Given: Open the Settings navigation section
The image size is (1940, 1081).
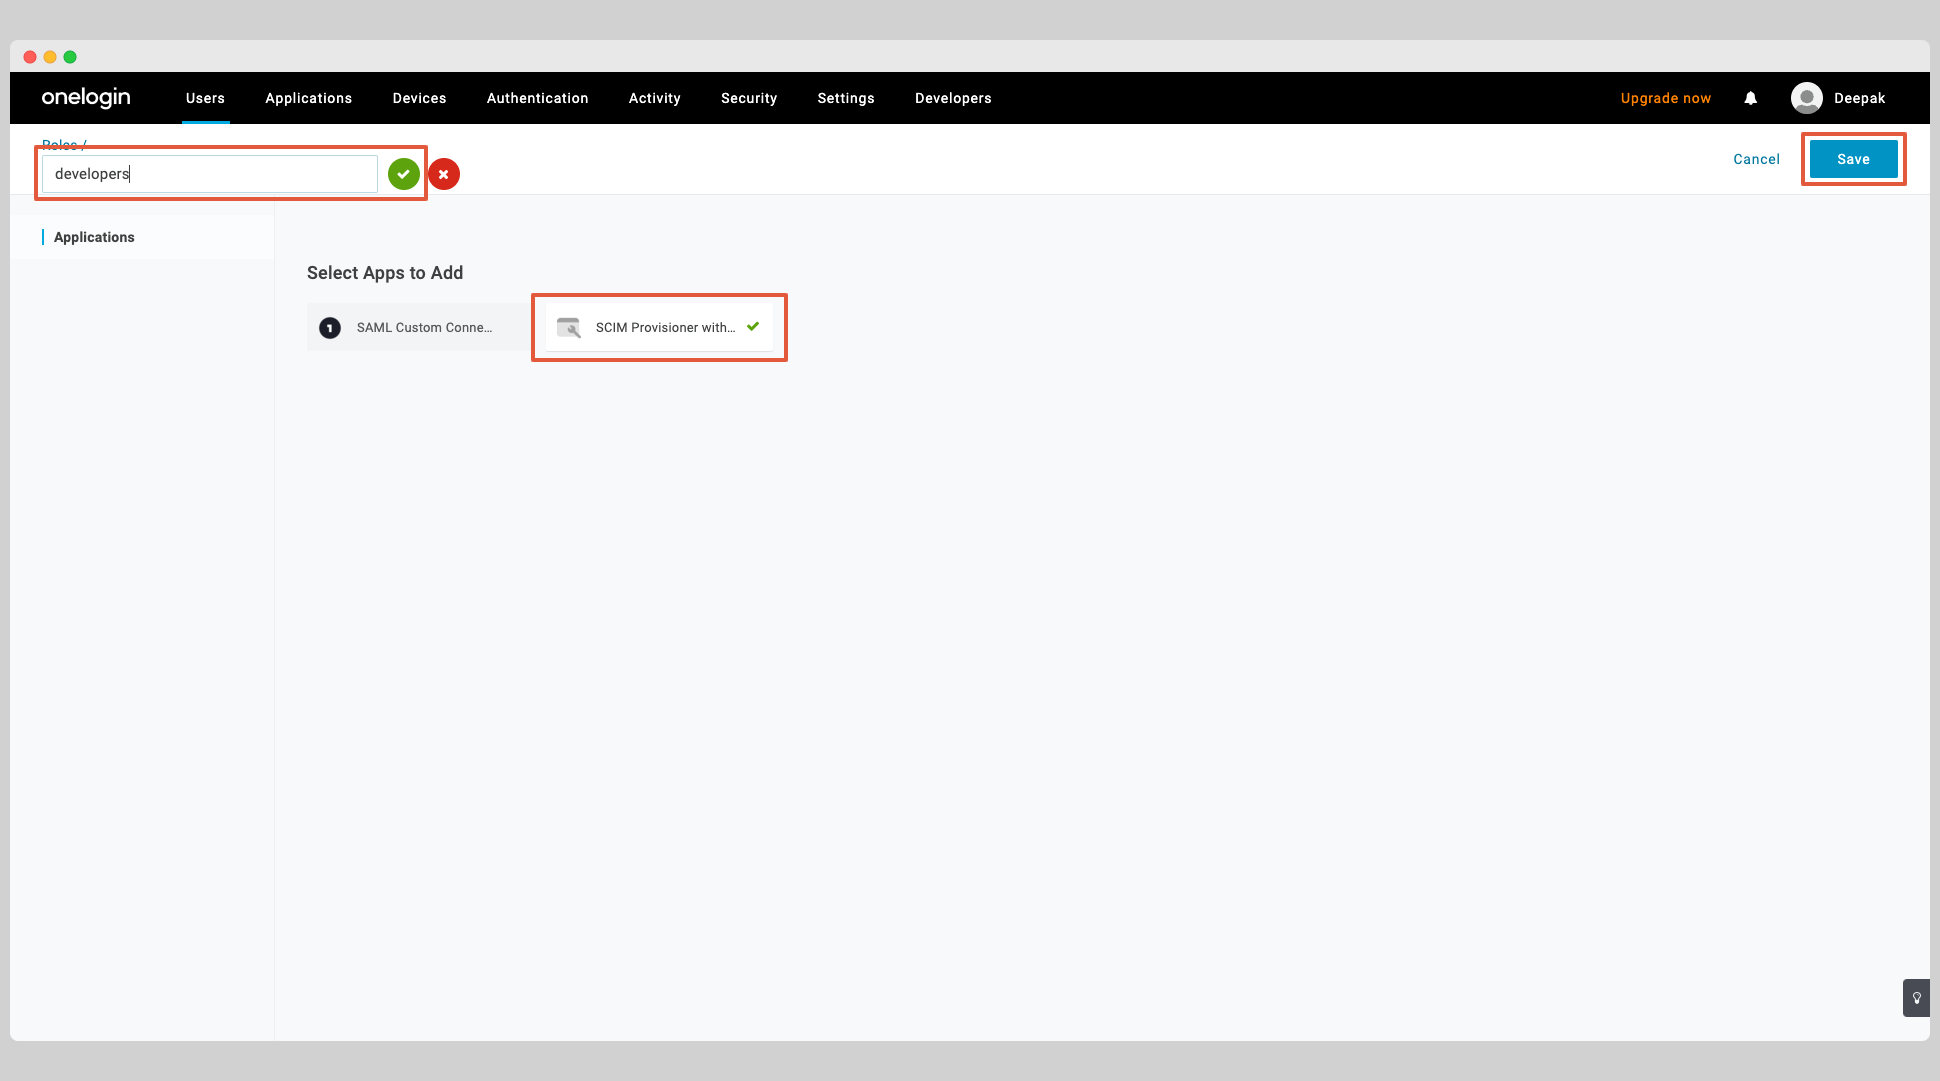Looking at the screenshot, I should (x=845, y=97).
